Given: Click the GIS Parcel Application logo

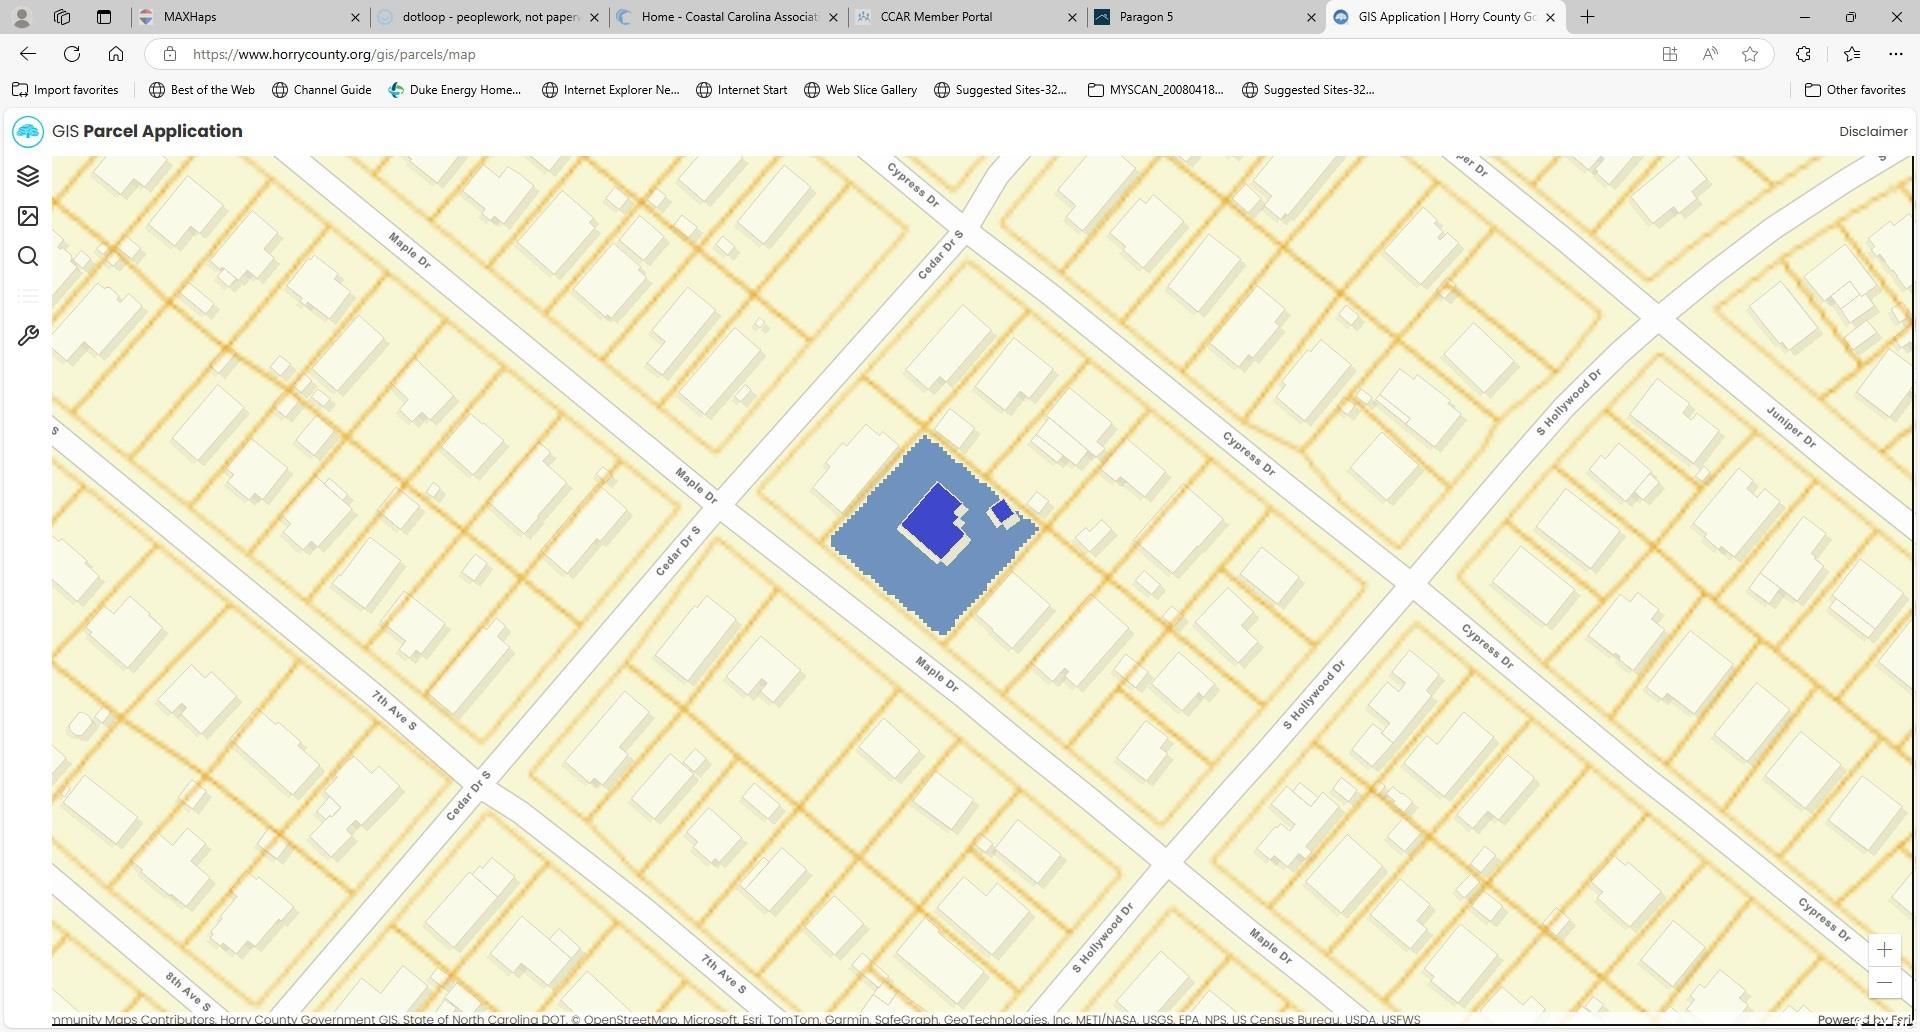Looking at the screenshot, I should click(28, 131).
